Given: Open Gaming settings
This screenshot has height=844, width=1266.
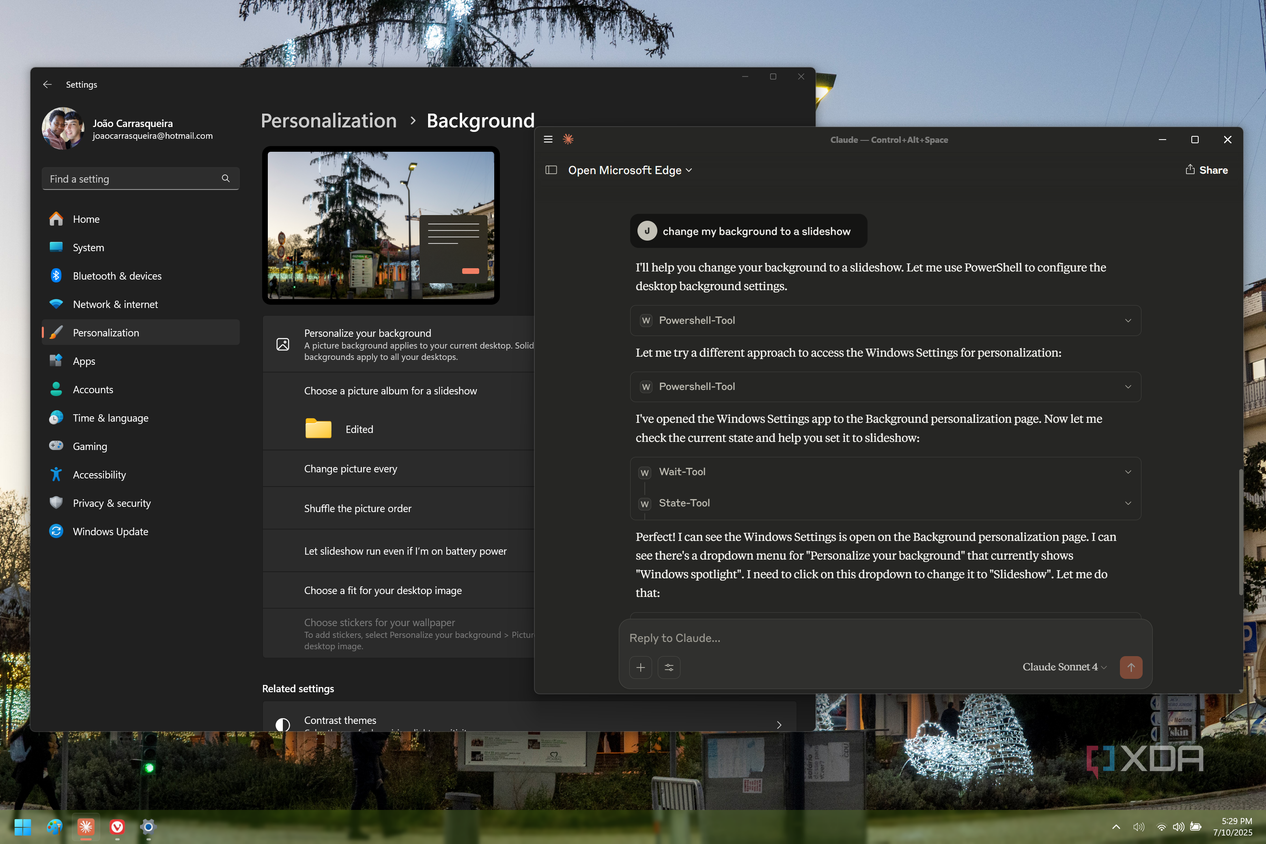Looking at the screenshot, I should pyautogui.click(x=140, y=446).
